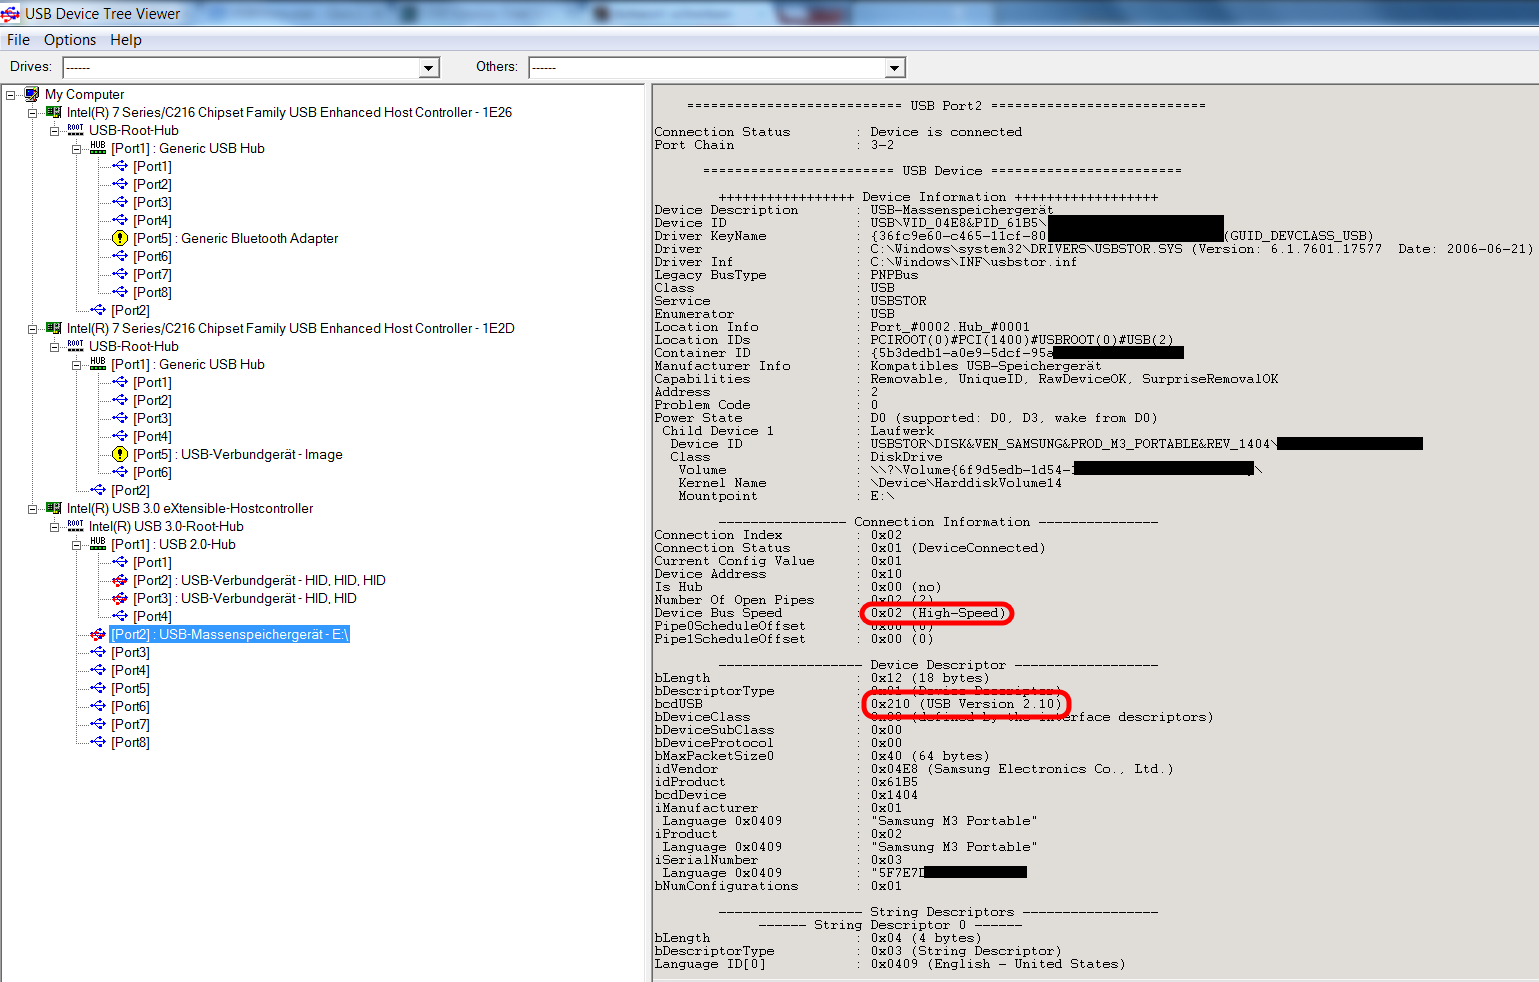
Task: Select Intel(R) USB 3.0 eXtensible-Hostcontroller
Action: click(190, 508)
